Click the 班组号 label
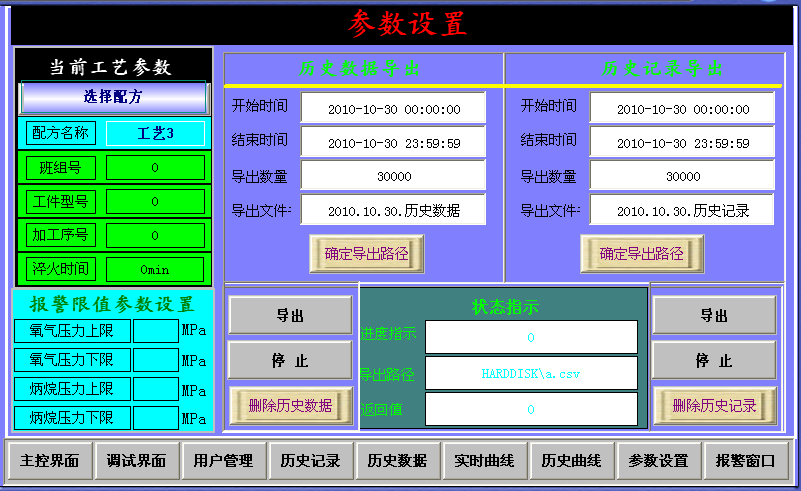The height and width of the screenshot is (491, 801). pyautogui.click(x=61, y=168)
